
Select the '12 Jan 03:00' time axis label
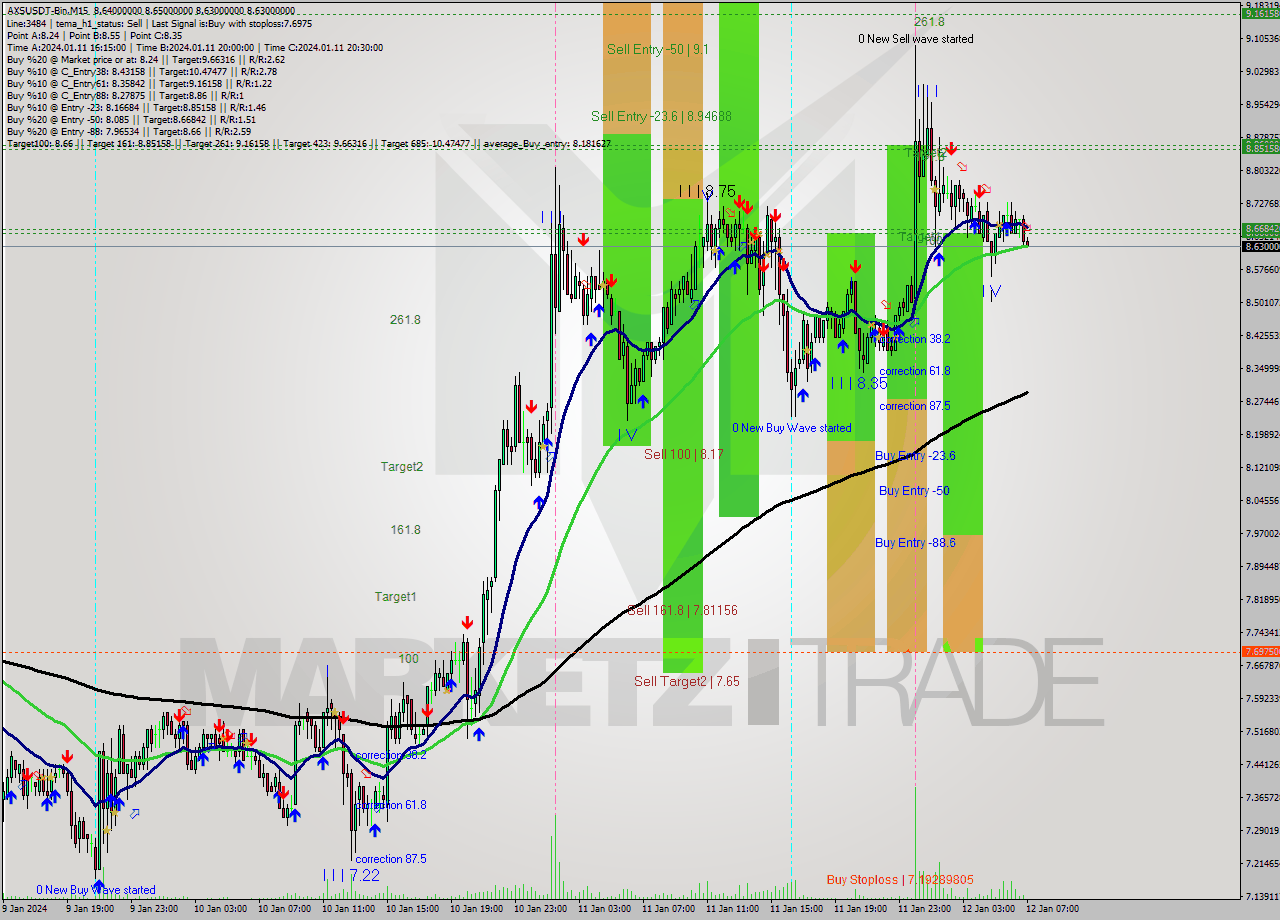(x=988, y=909)
